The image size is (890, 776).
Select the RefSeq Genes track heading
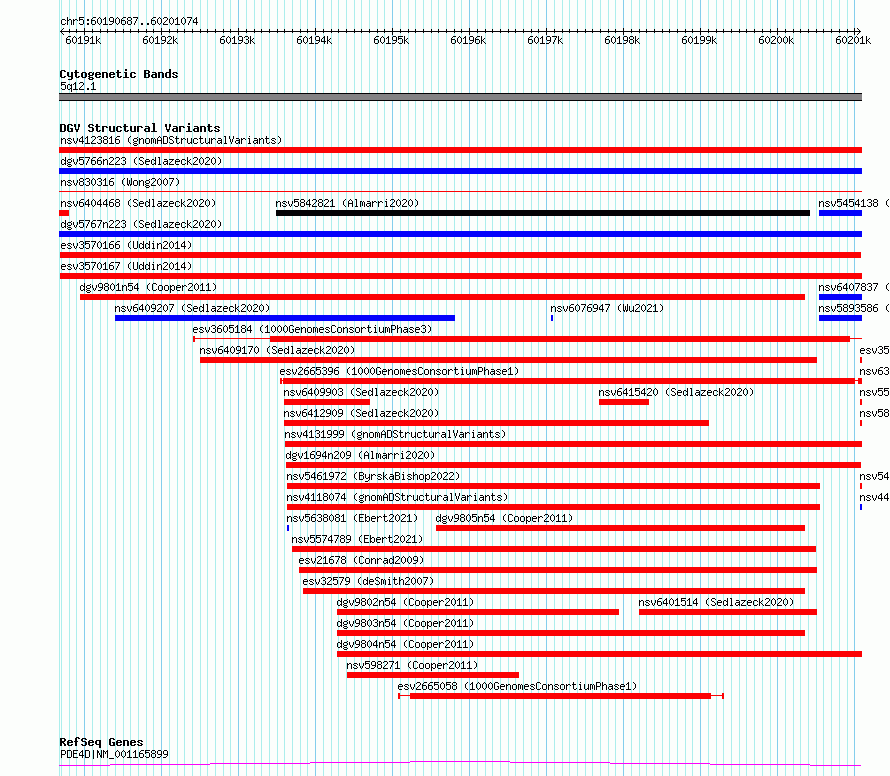point(101,742)
